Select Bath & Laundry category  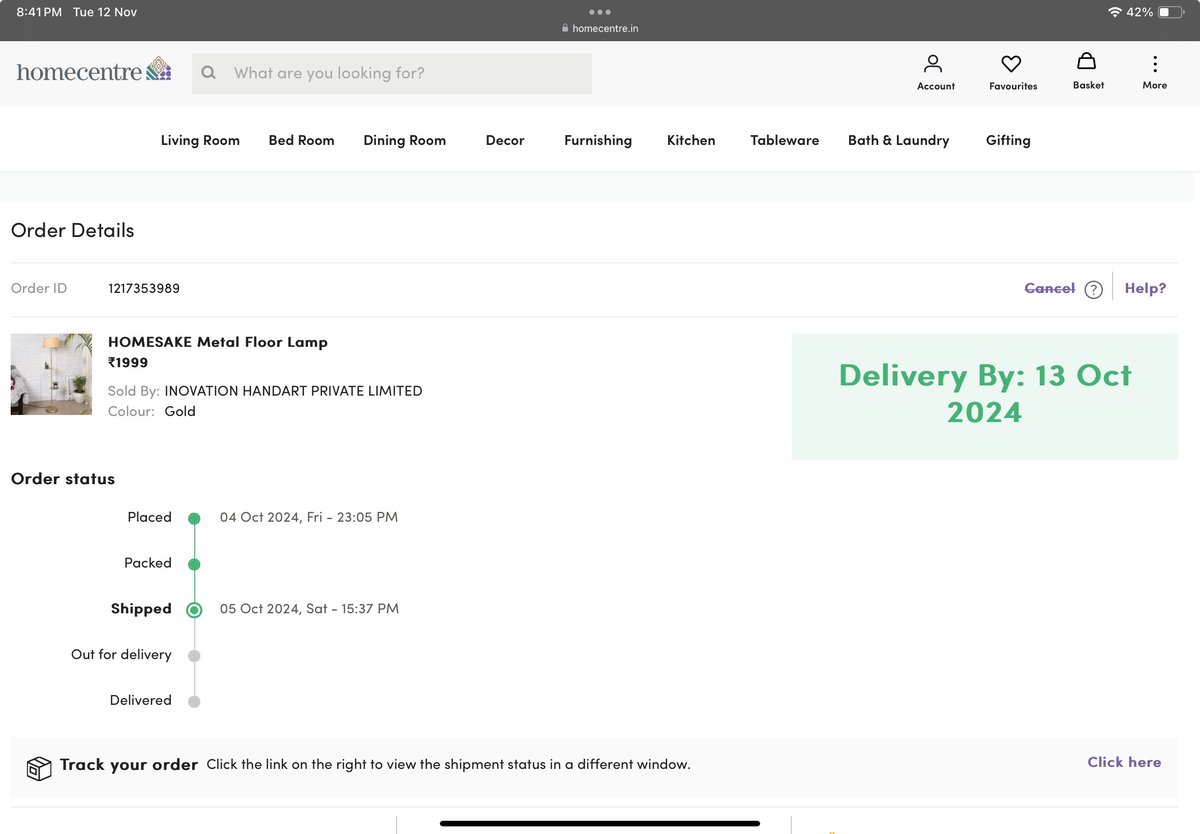tap(898, 141)
